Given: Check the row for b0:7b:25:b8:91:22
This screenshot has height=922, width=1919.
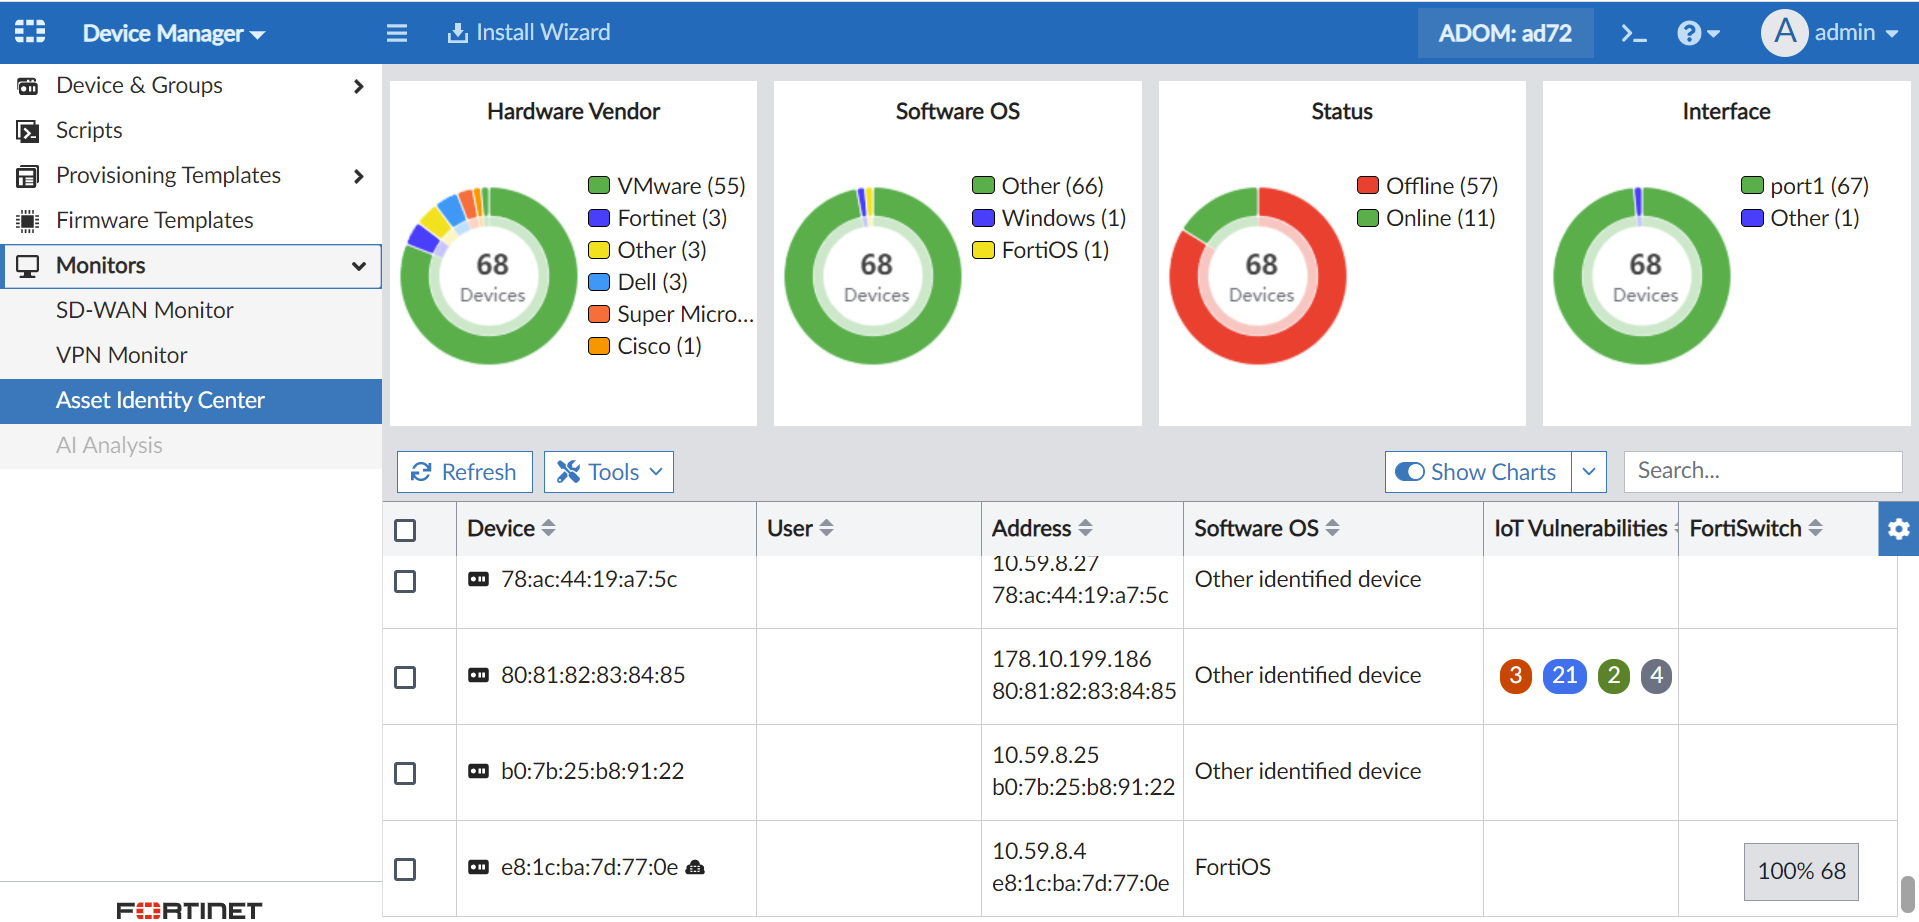Looking at the screenshot, I should (405, 773).
